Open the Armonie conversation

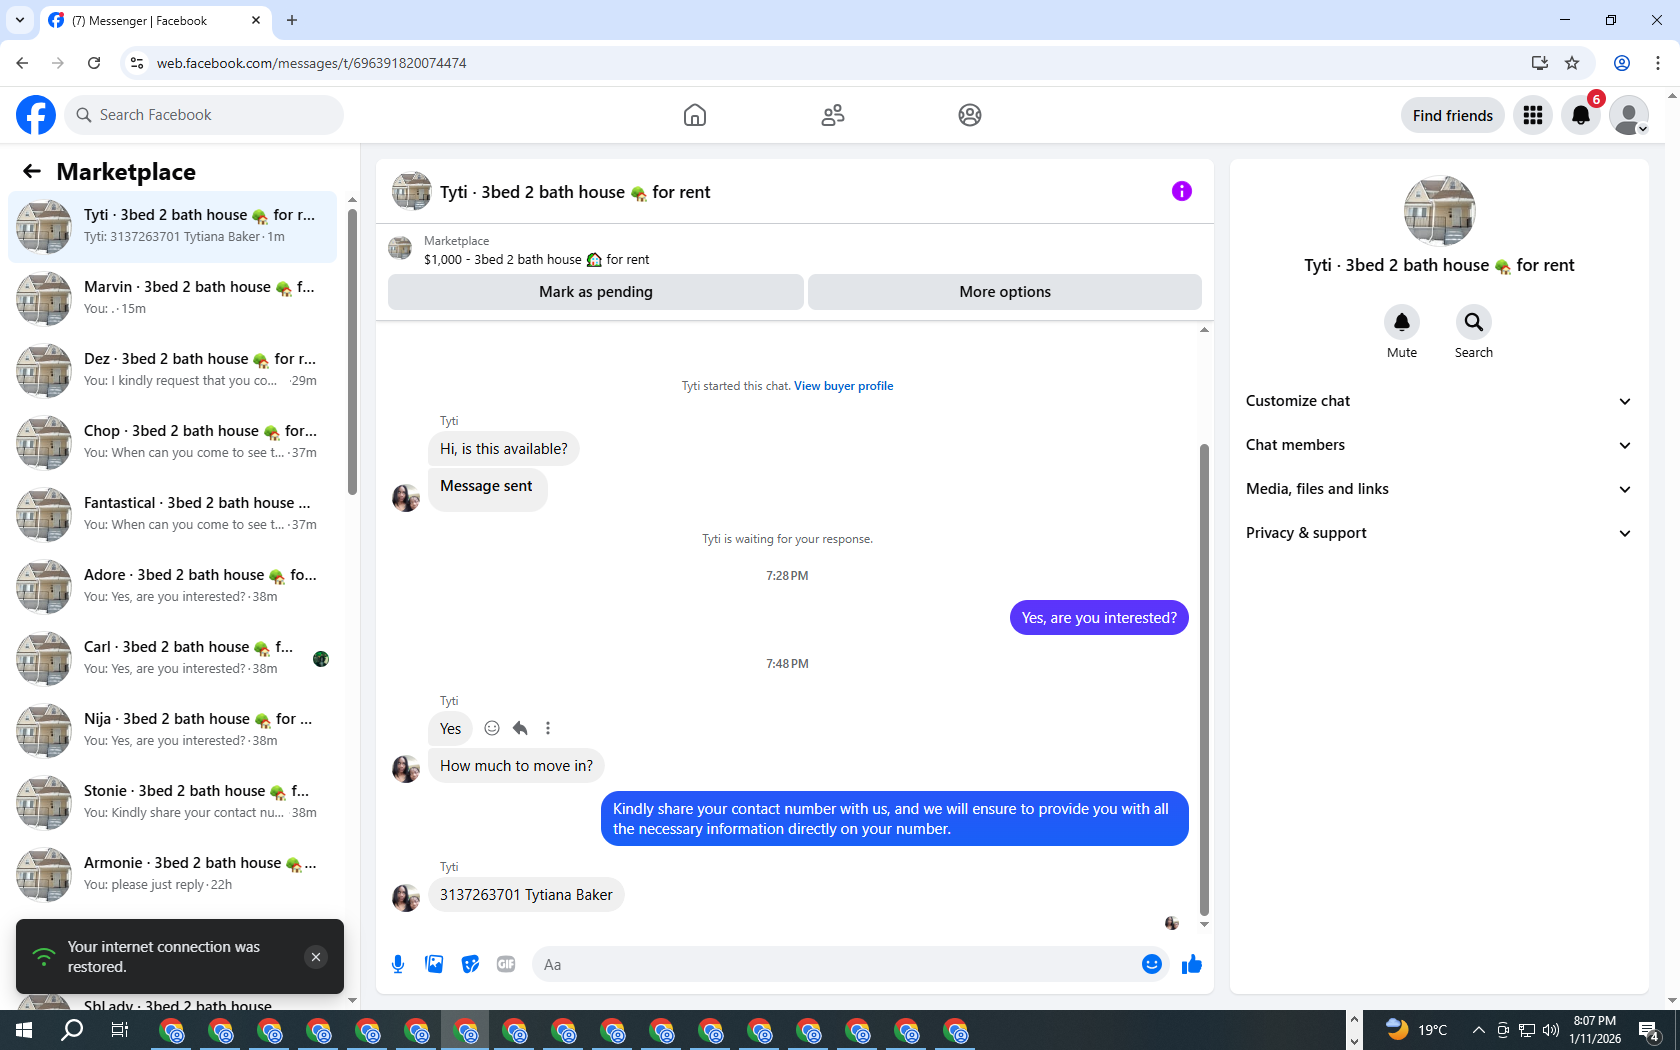tap(172, 874)
